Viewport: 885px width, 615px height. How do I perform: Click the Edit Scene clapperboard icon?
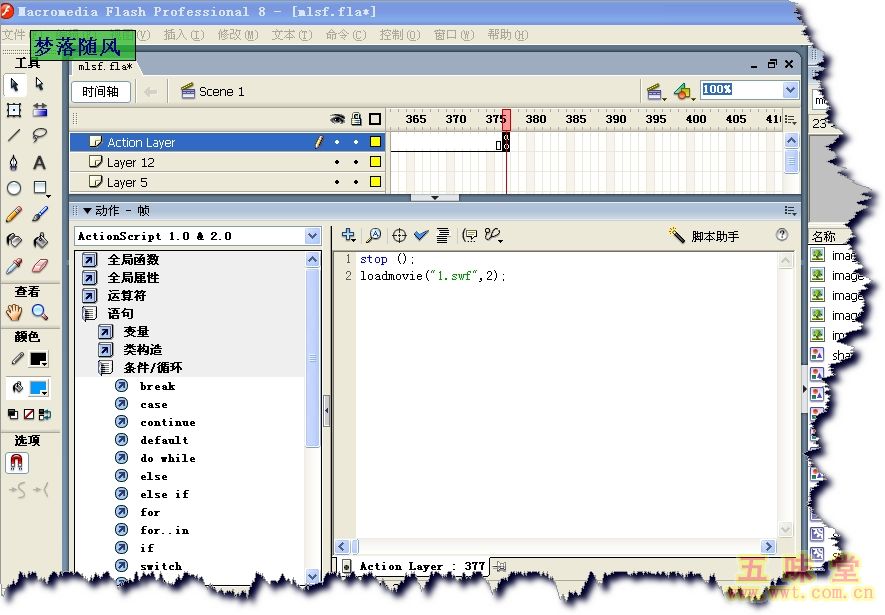point(656,91)
